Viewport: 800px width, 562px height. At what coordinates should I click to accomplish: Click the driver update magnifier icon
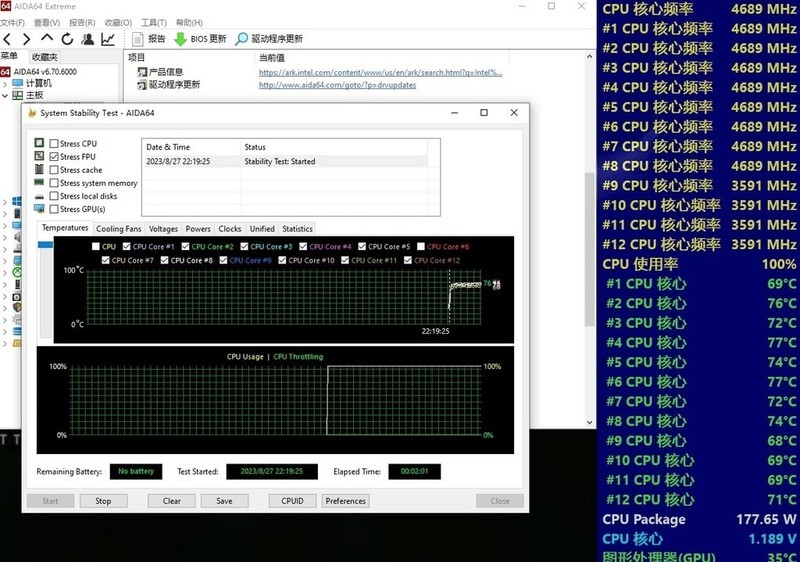point(241,39)
